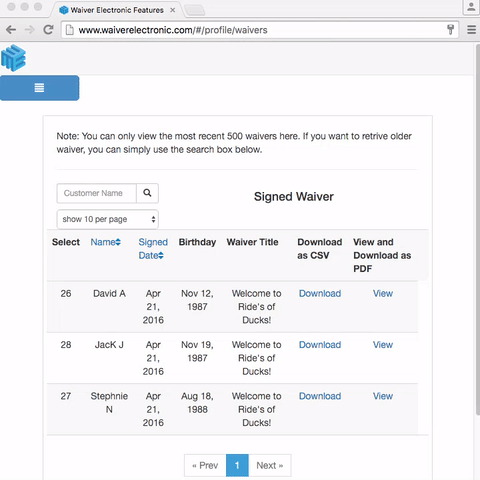
Task: Click birthday Nov 12, 1987
Action: [197, 300]
